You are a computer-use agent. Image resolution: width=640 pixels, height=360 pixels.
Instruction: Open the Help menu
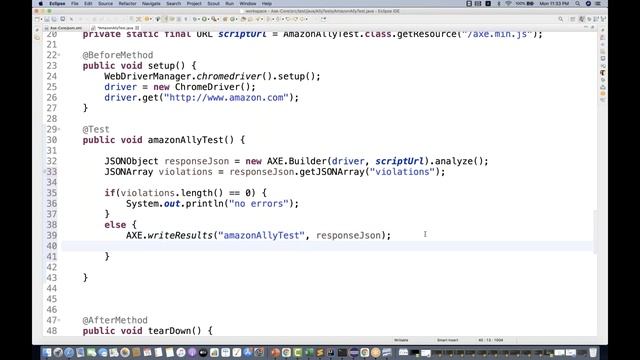pos(267,3)
